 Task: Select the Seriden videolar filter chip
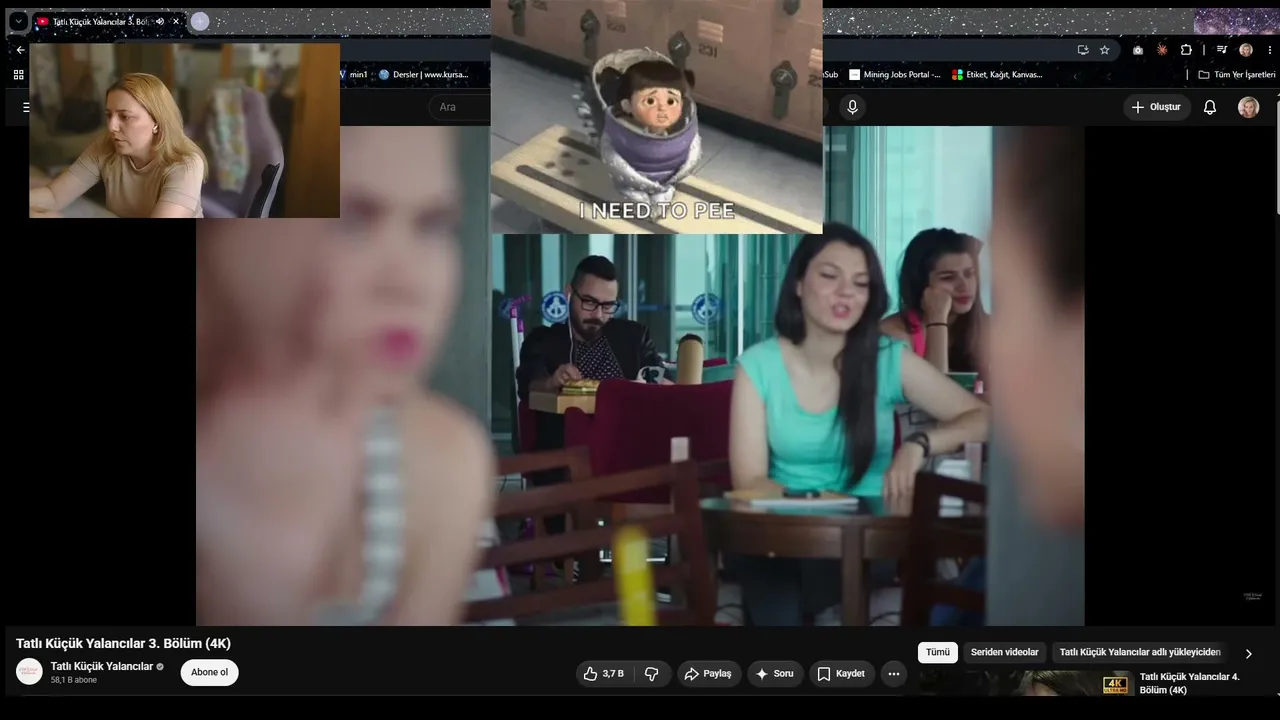pyautogui.click(x=1005, y=652)
